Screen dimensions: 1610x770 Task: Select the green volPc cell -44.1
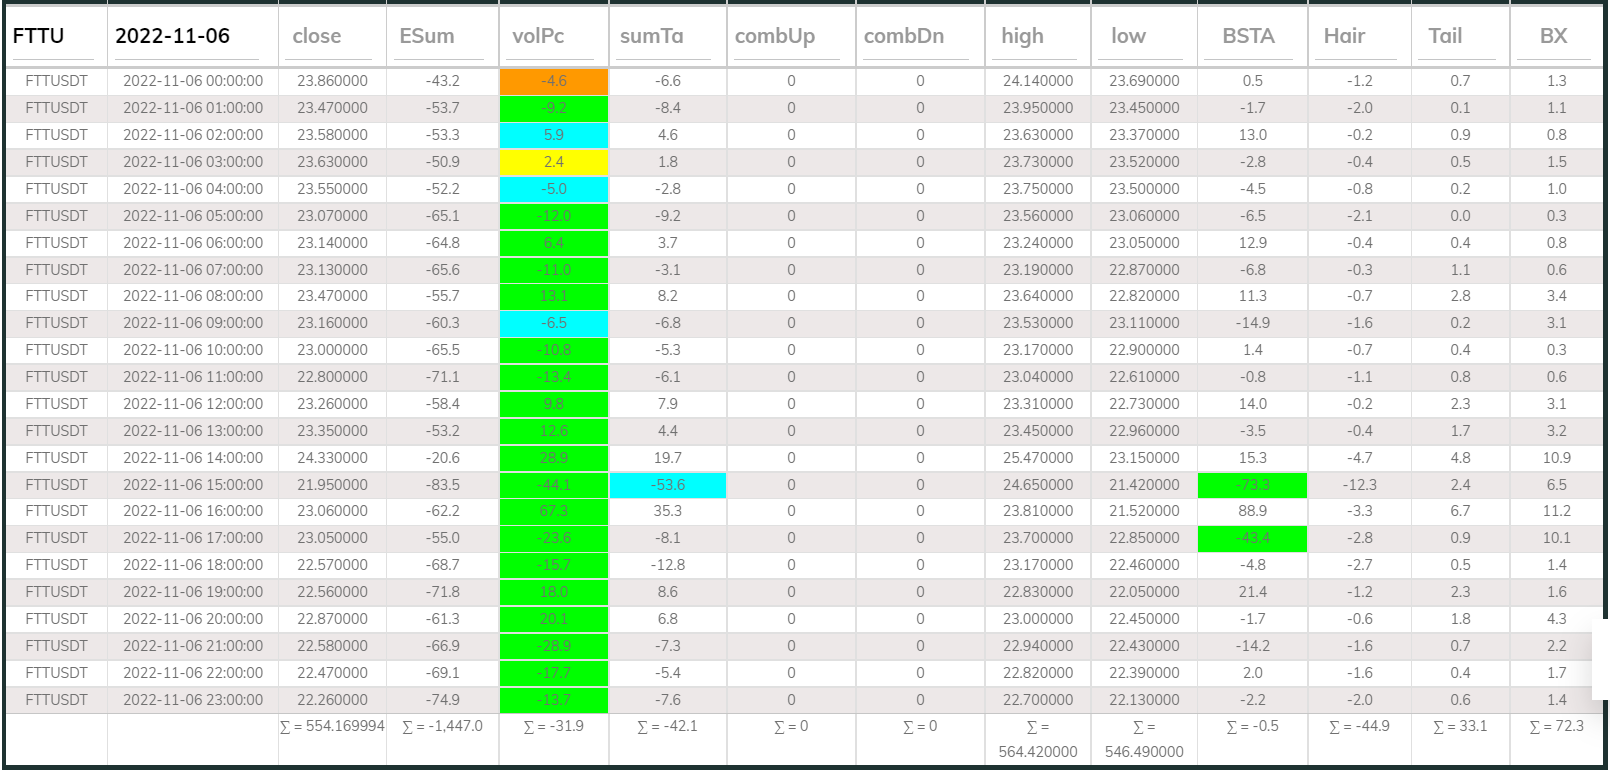554,485
